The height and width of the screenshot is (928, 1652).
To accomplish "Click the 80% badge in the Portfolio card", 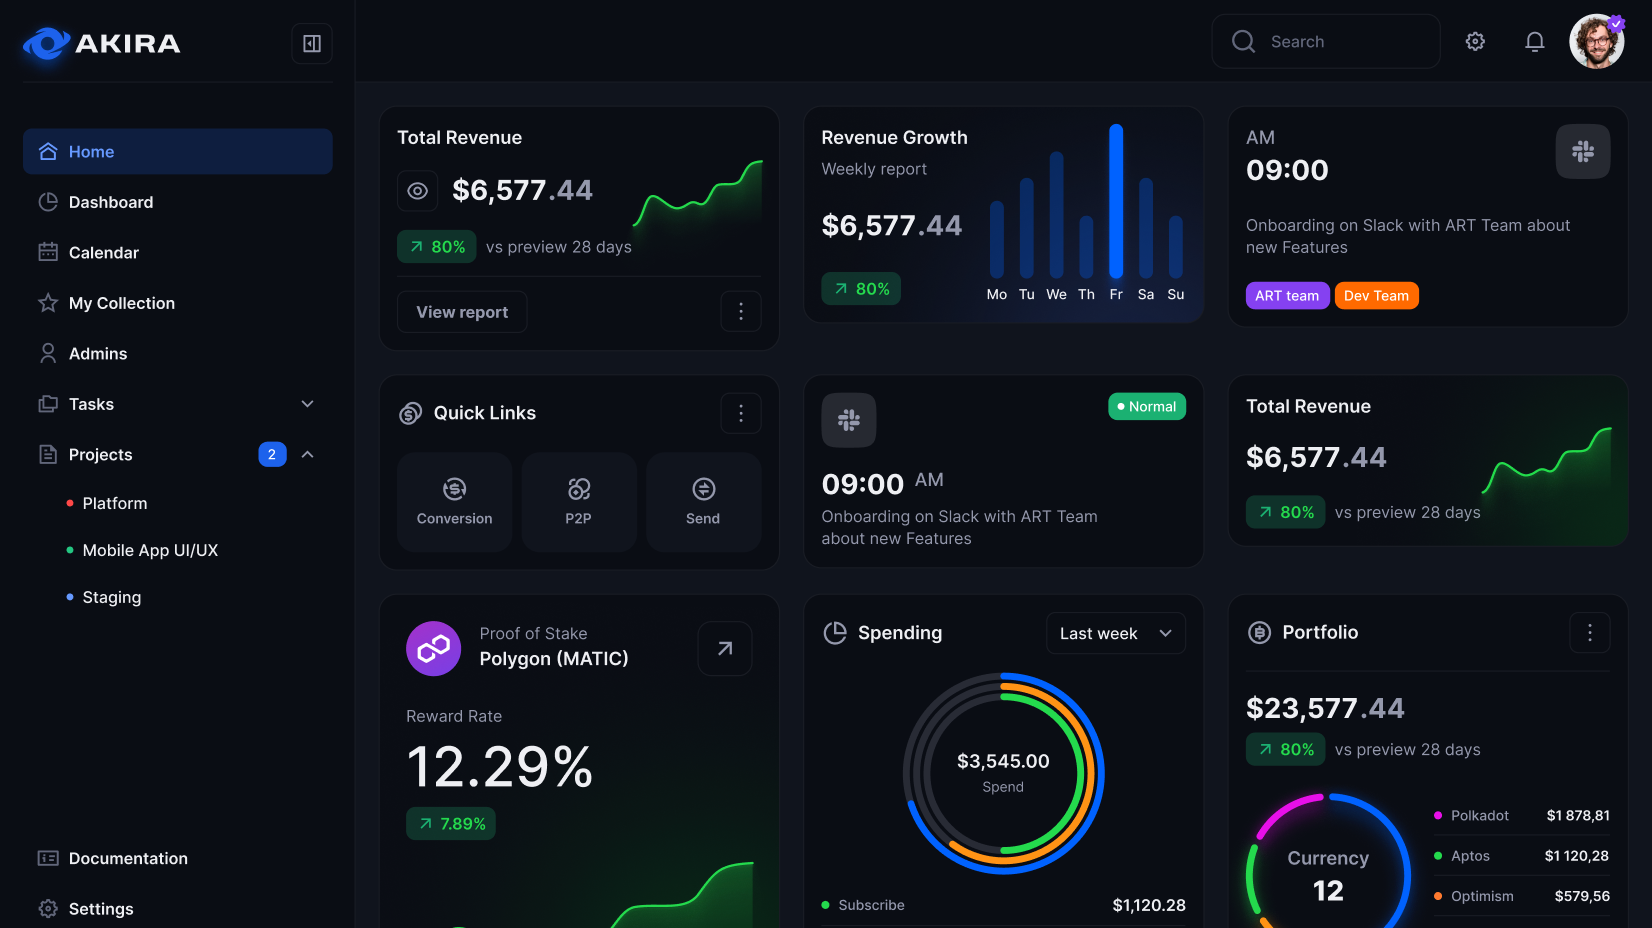I will (x=1286, y=750).
